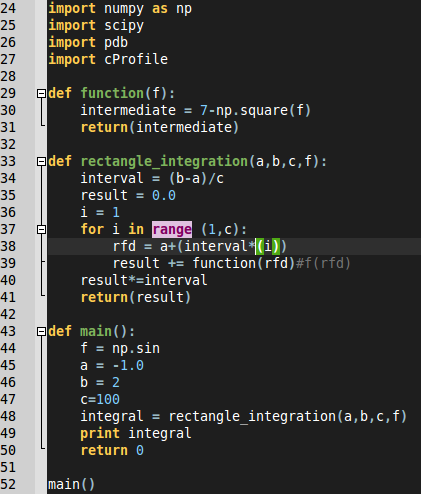This screenshot has width=421, height=494.
Task: Click the value 0.0 on line 35
Action: [x=164, y=195]
